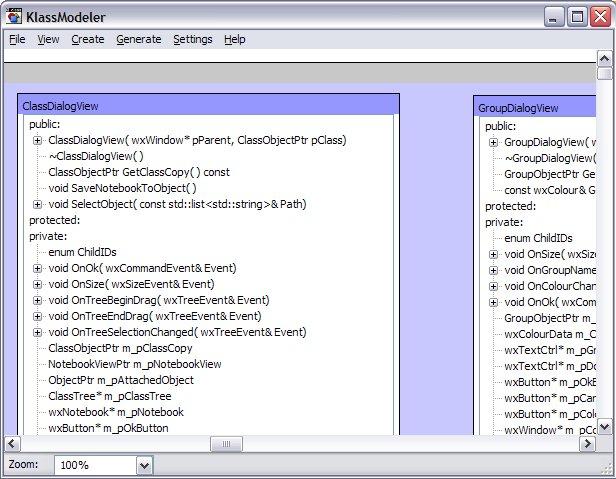
Task: Expand the void OnColourChan node
Action: [493, 286]
